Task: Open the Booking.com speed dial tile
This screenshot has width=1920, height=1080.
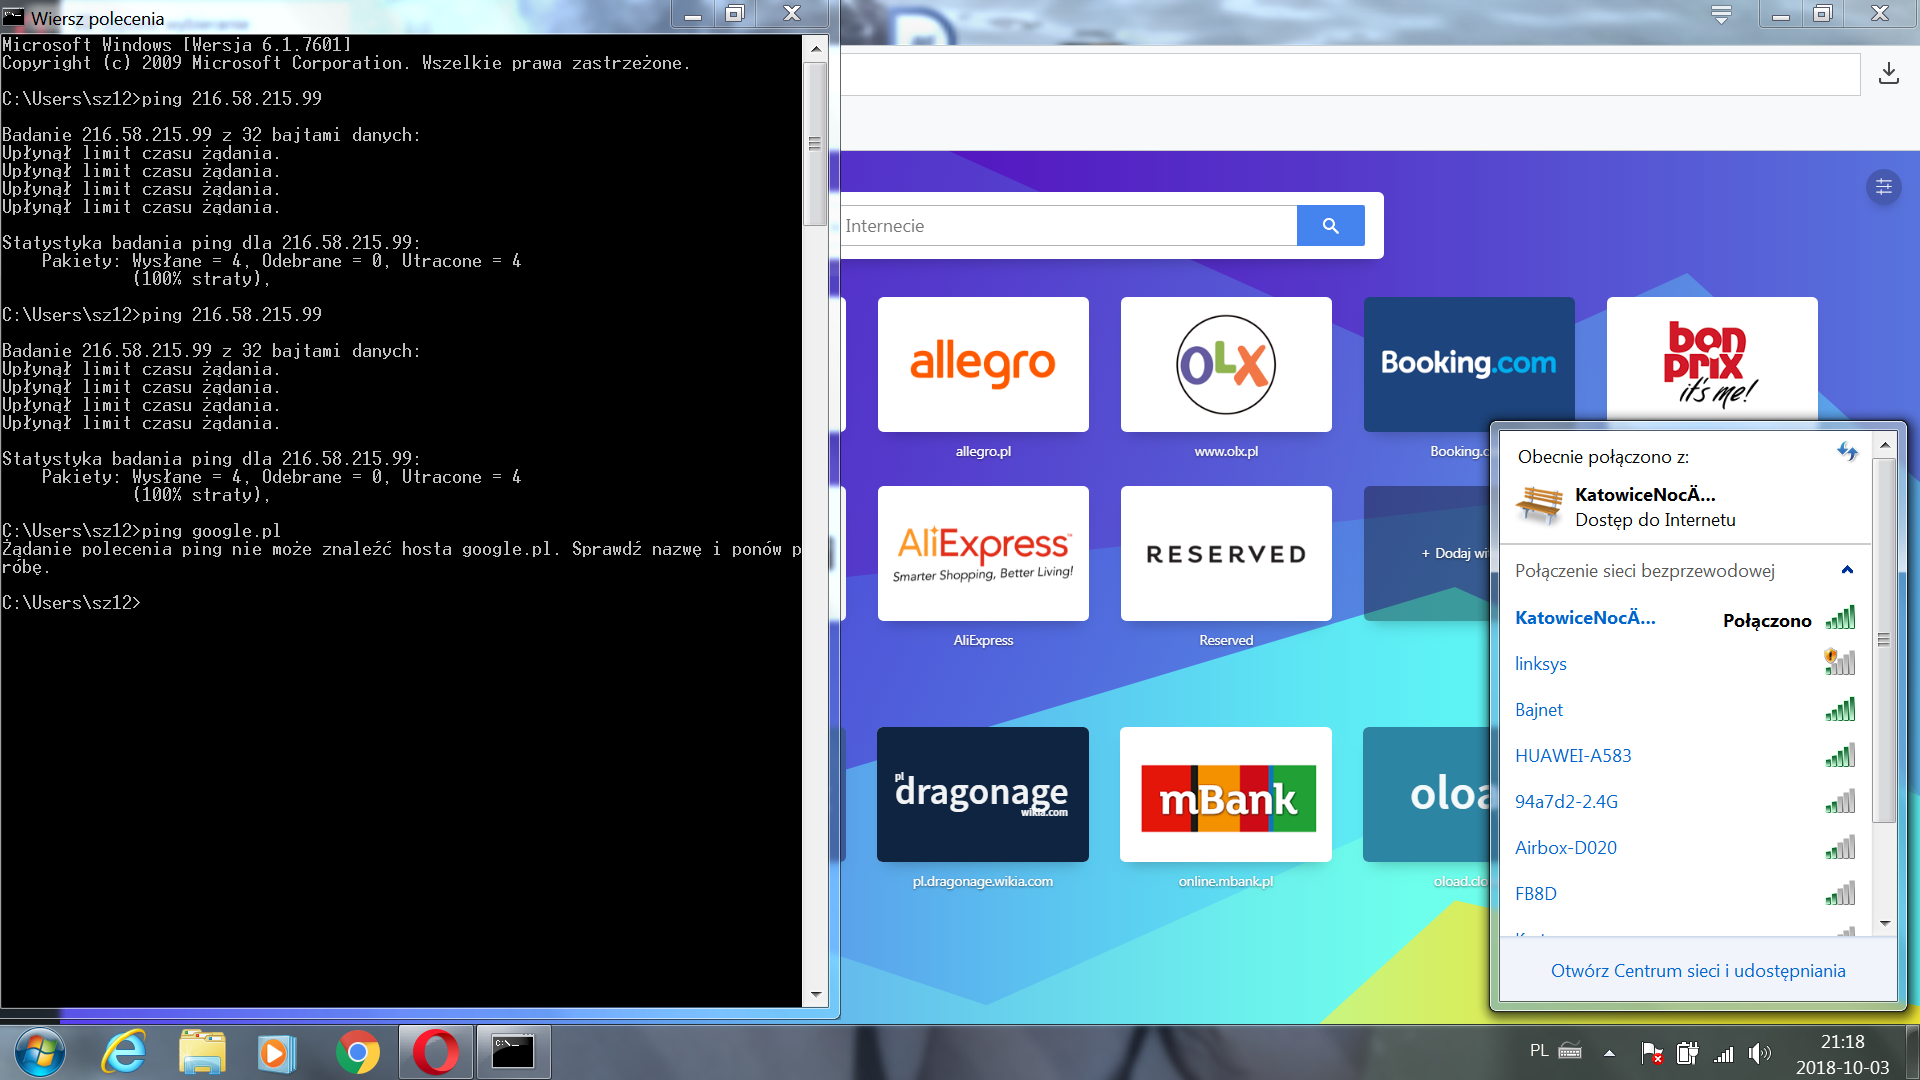Action: [1469, 365]
